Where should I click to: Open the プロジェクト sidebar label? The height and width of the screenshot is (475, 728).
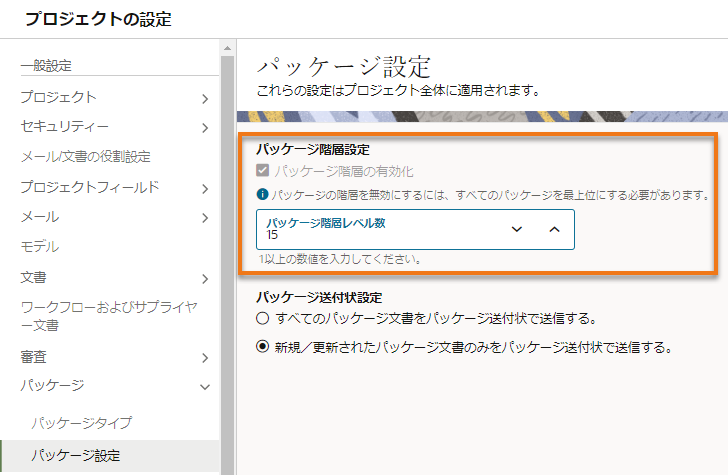[x=58, y=97]
